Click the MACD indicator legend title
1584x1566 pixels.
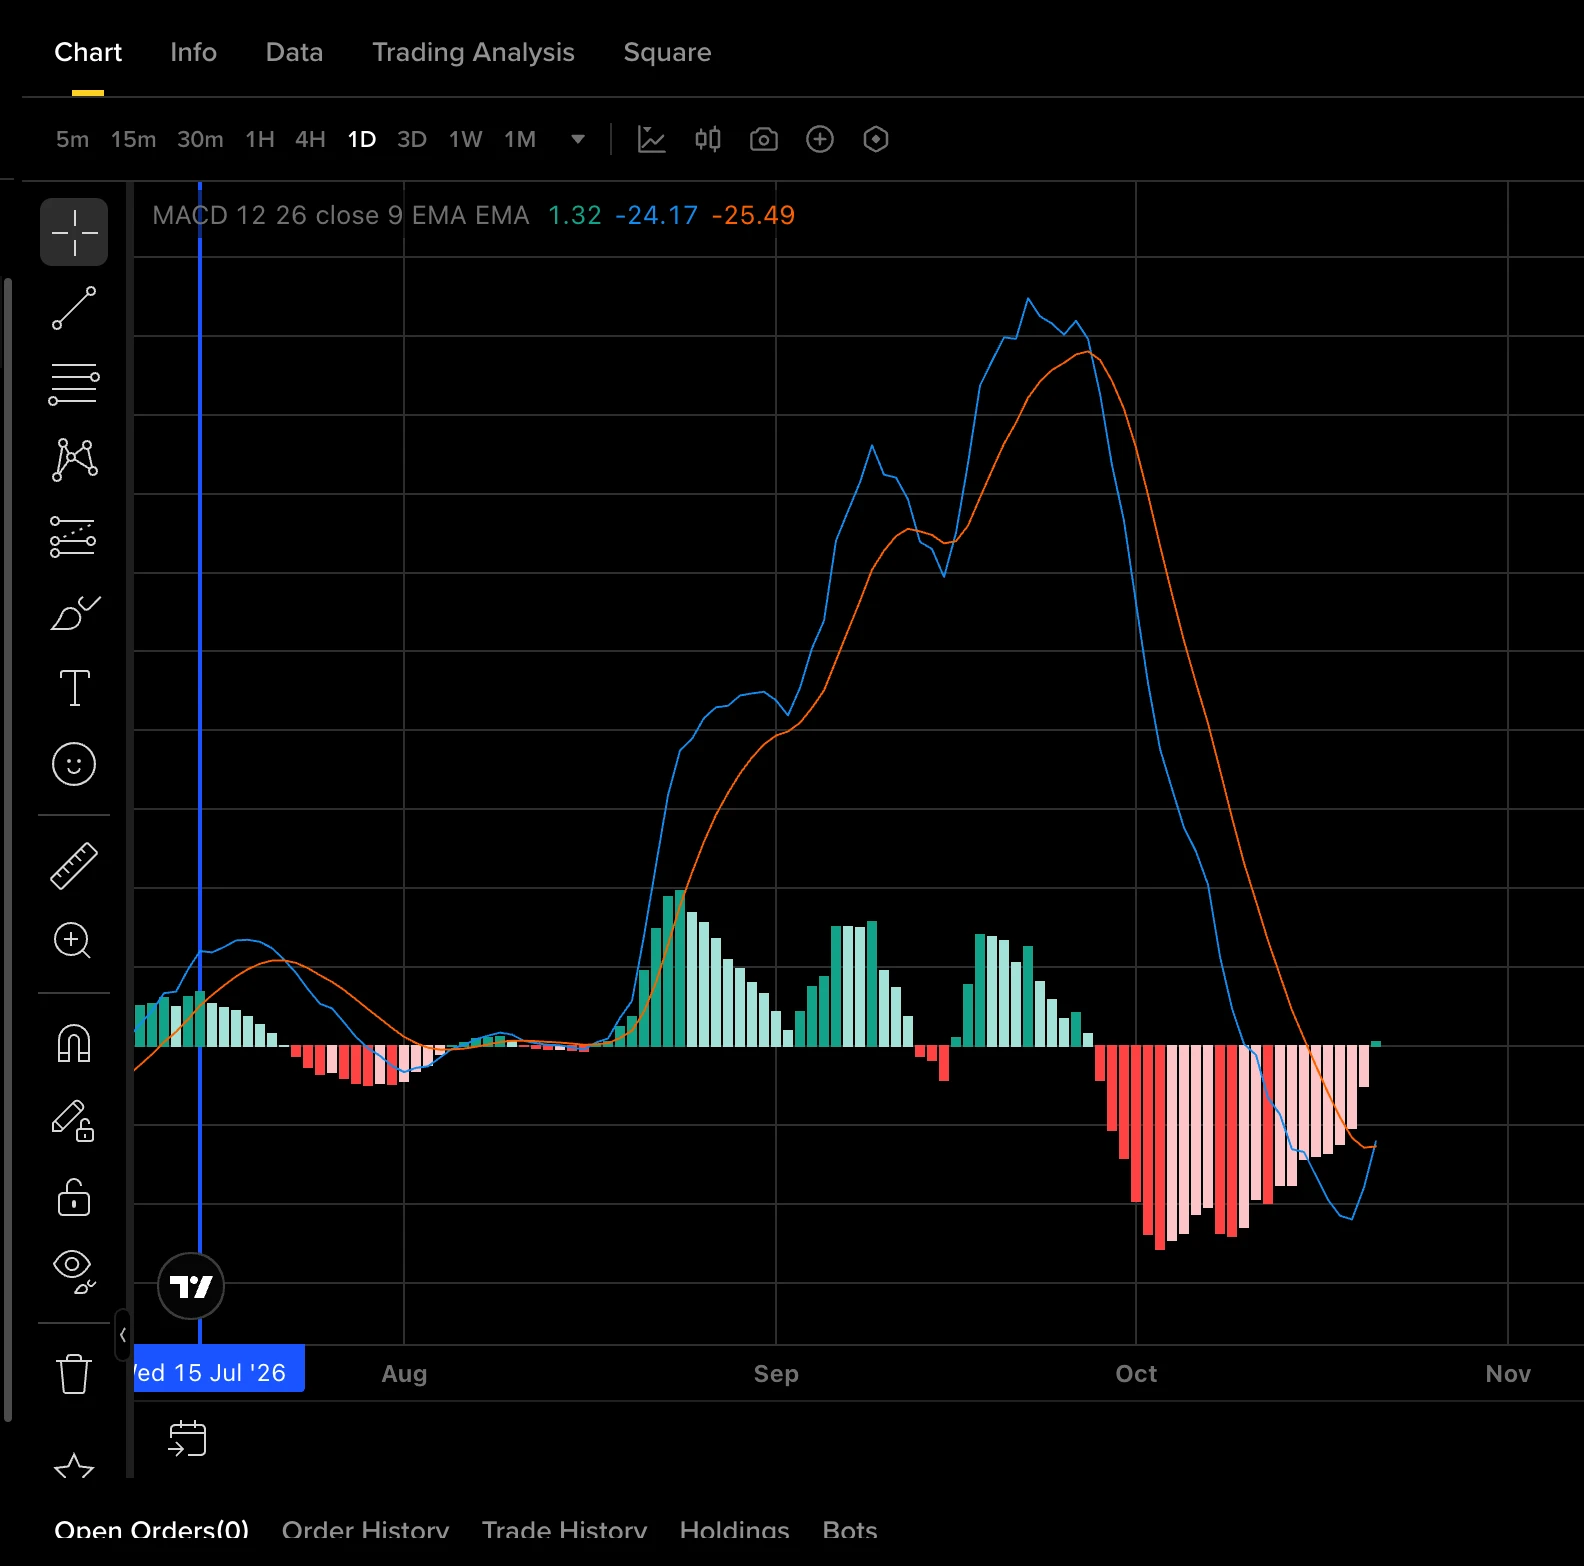coord(340,215)
